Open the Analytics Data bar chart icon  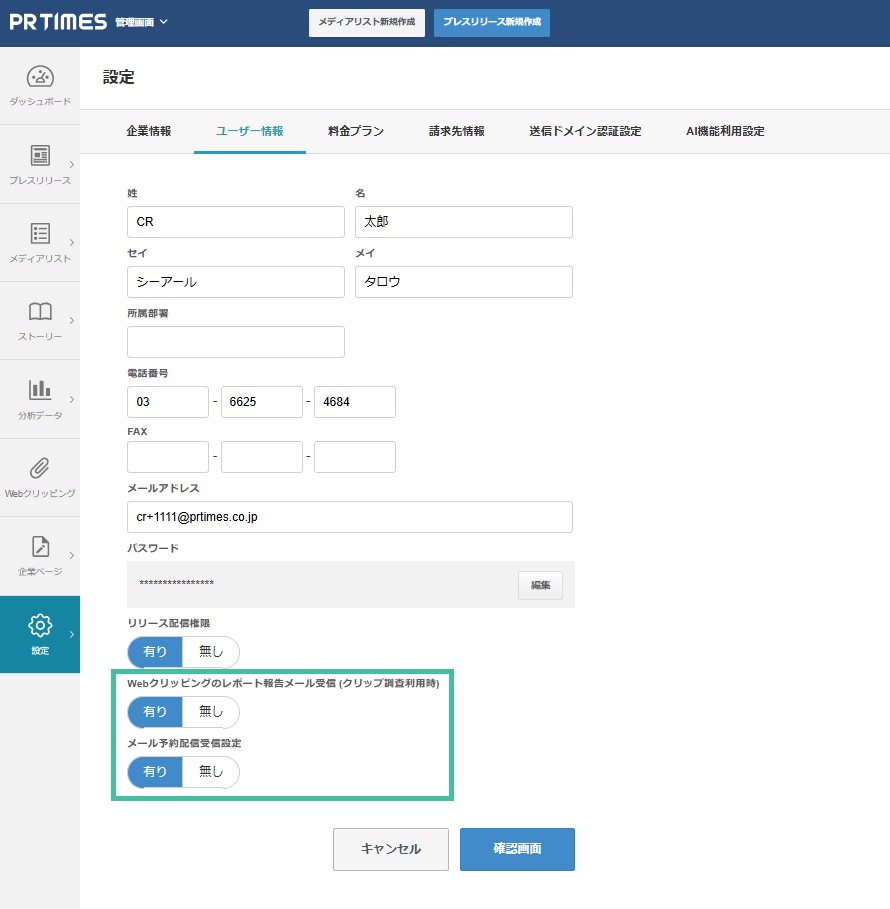pyautogui.click(x=40, y=390)
